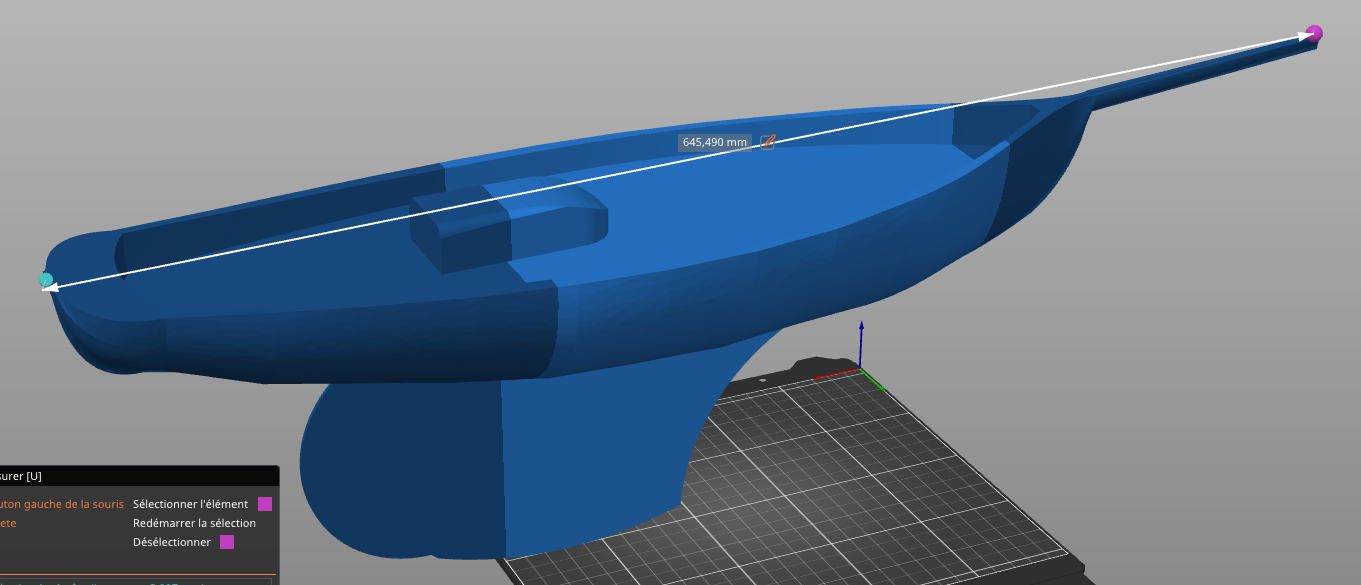This screenshot has height=585, width=1361.
Task: Click the orange pencil edit icon beside the measurement
Action: [x=768, y=142]
